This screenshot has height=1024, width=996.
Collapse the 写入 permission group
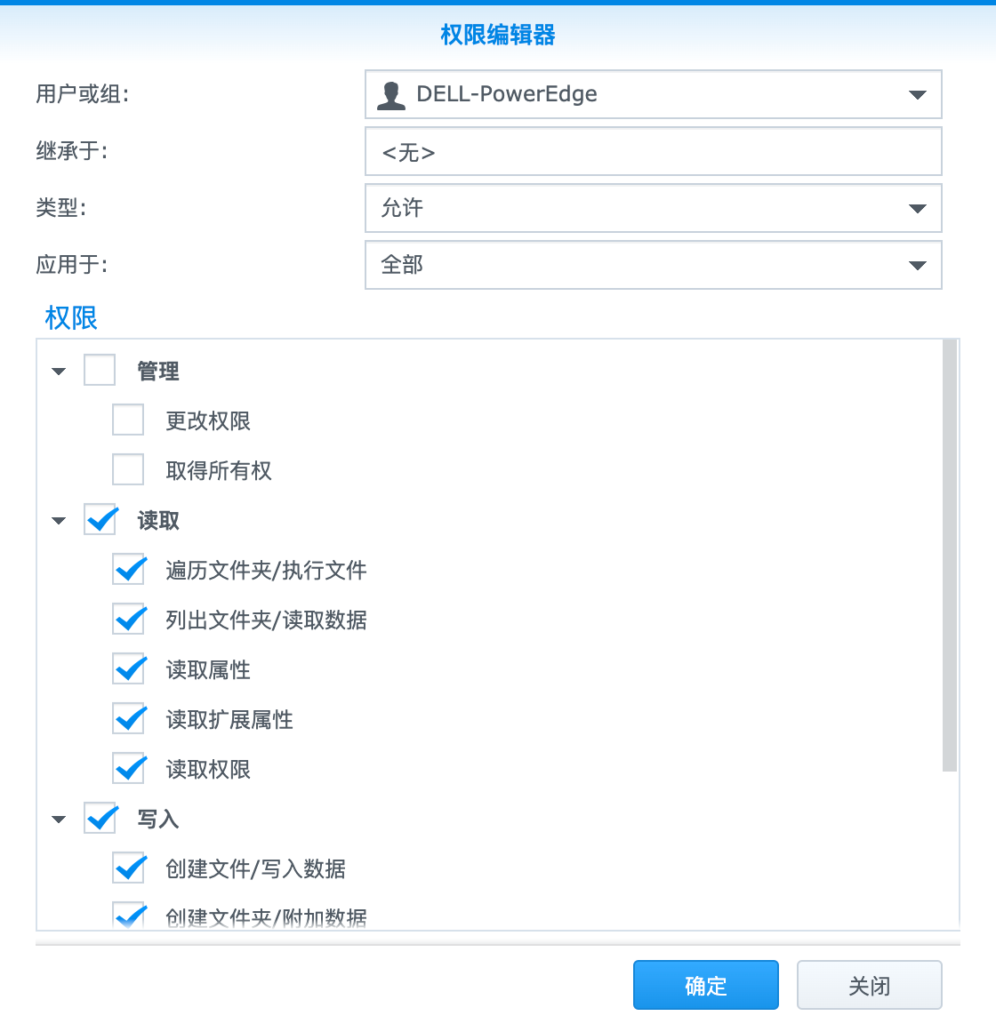pos(59,819)
